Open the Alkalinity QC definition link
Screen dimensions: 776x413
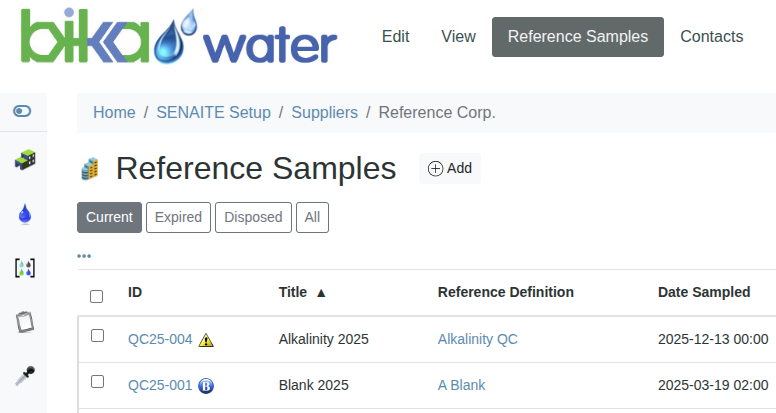477,339
